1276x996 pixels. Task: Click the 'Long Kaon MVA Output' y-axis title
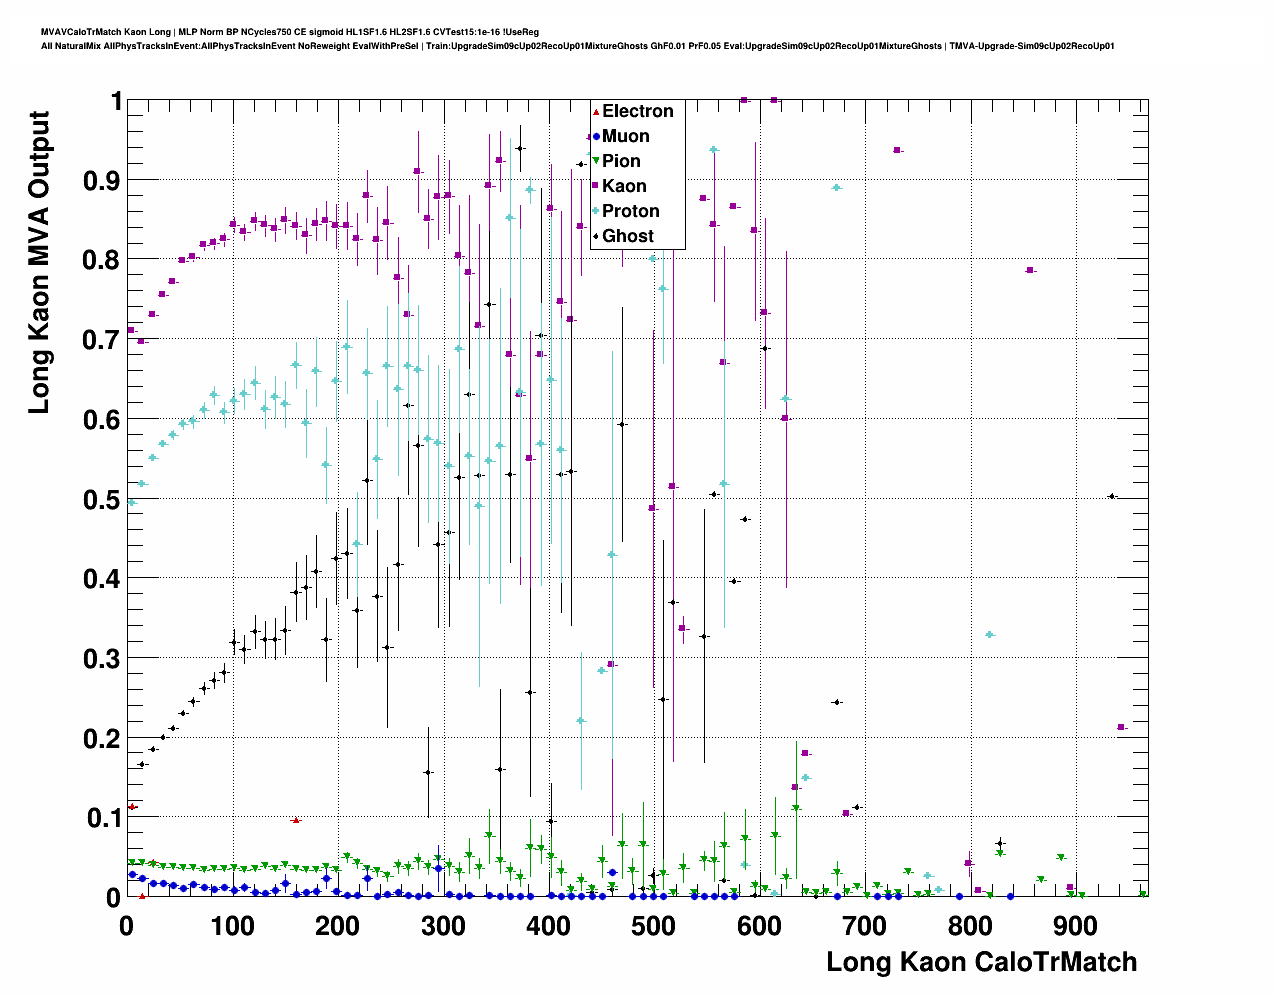click(39, 262)
